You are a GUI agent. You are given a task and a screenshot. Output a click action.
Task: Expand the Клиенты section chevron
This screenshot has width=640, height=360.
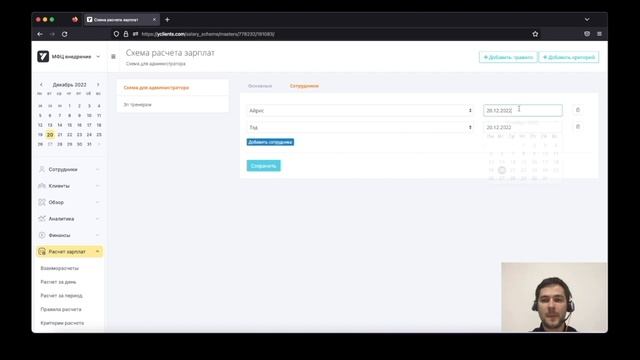(98, 186)
